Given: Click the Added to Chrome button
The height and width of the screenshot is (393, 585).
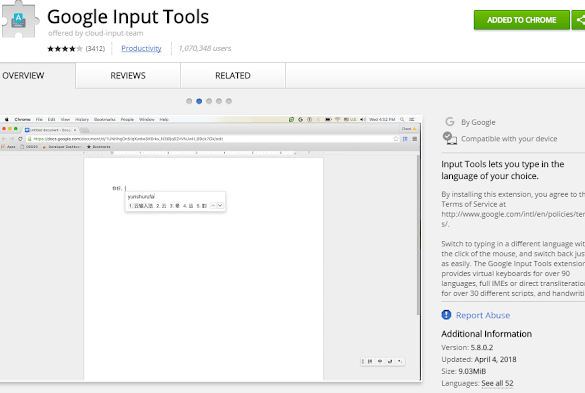Looking at the screenshot, I should point(522,20).
